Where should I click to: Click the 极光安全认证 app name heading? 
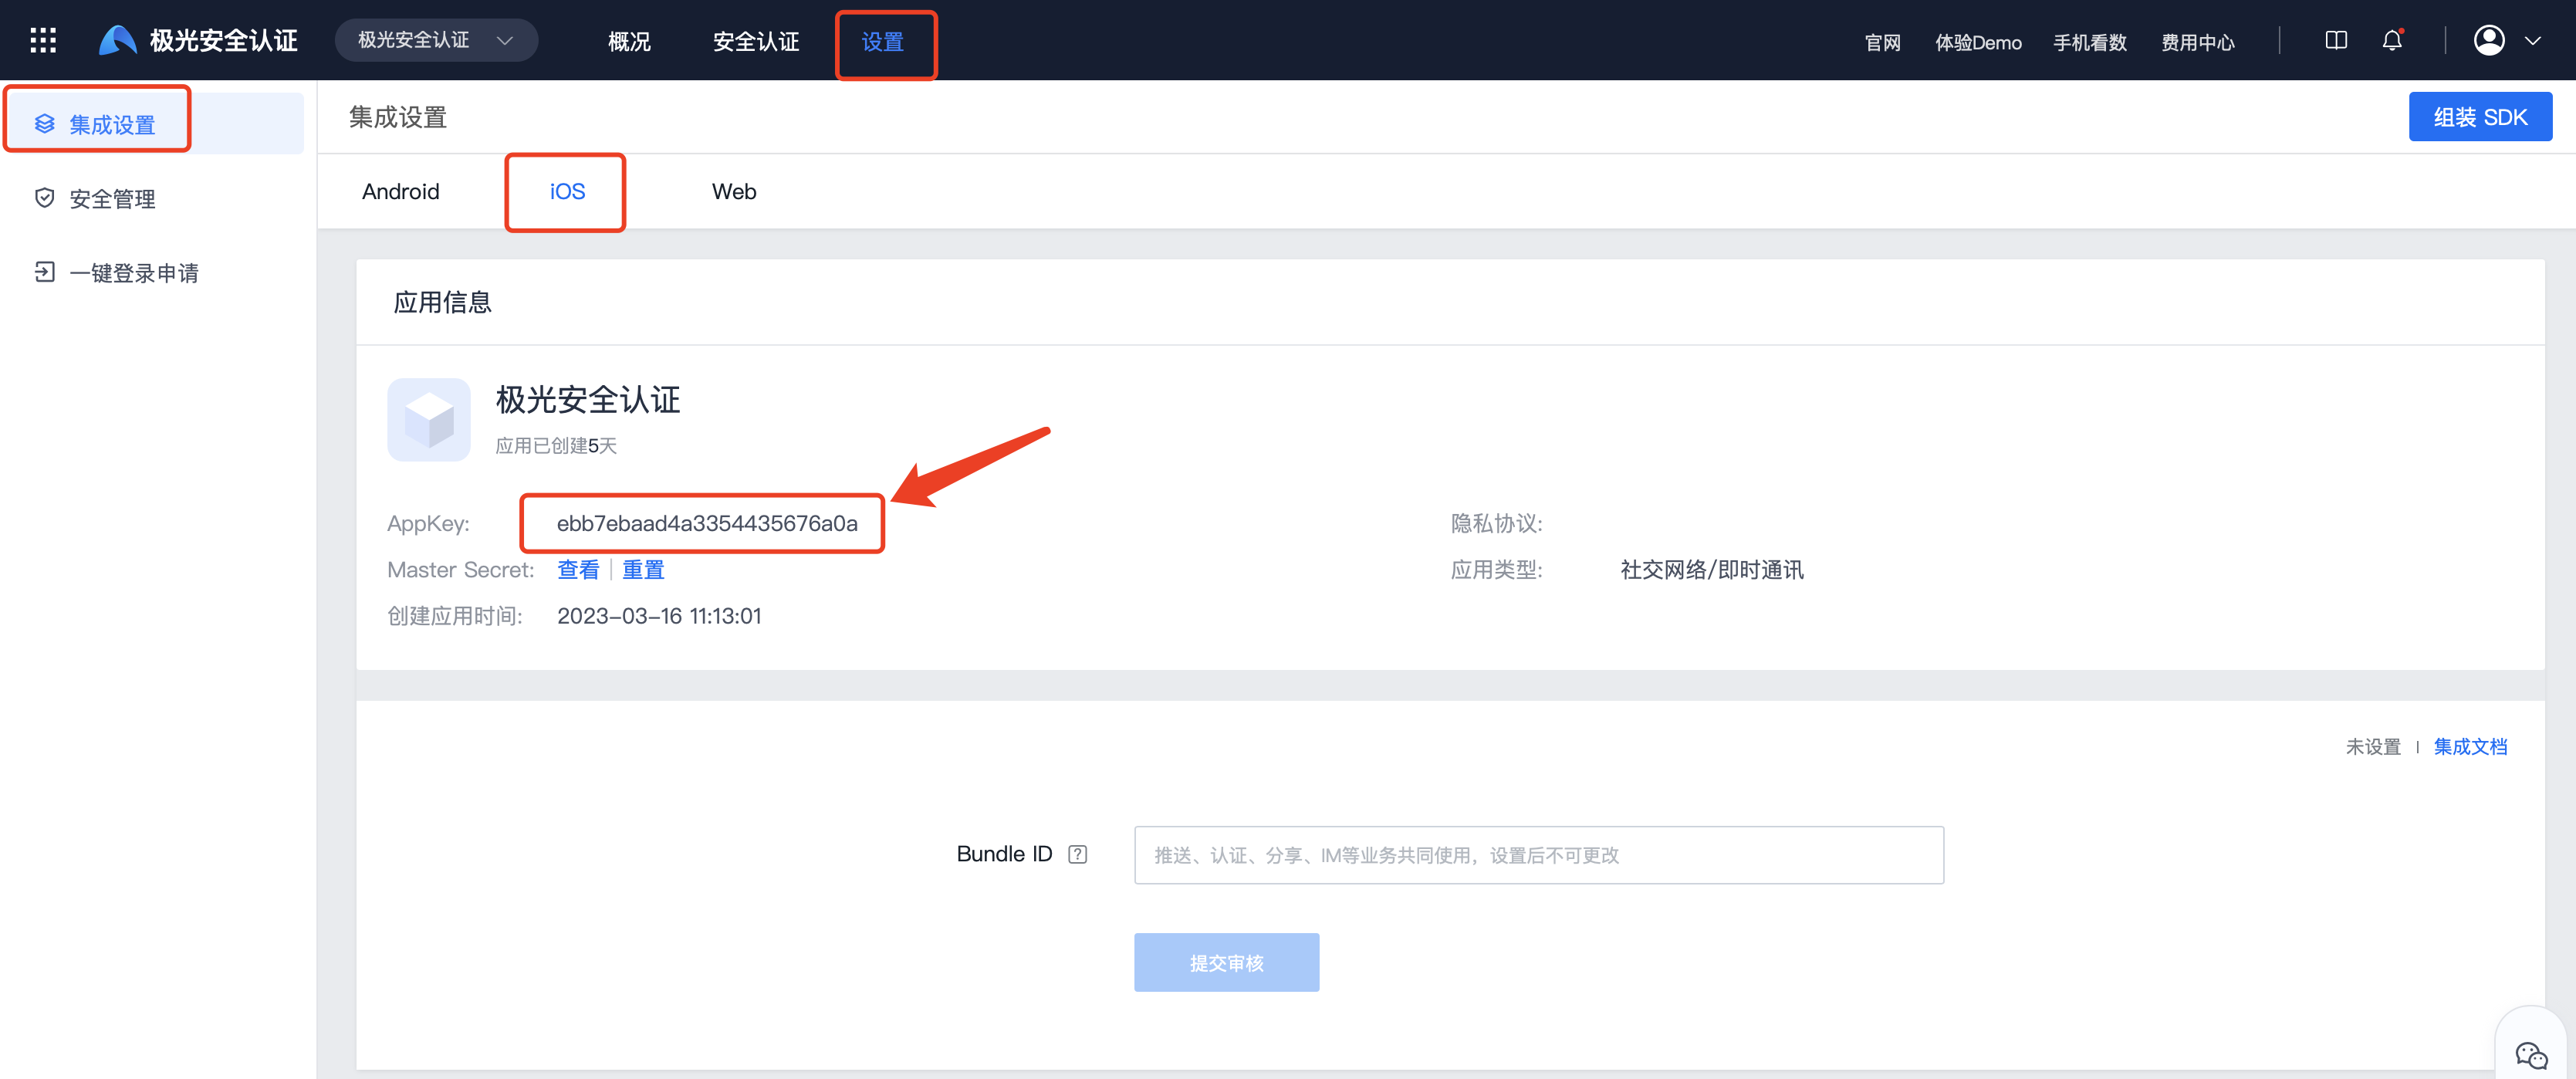click(588, 400)
